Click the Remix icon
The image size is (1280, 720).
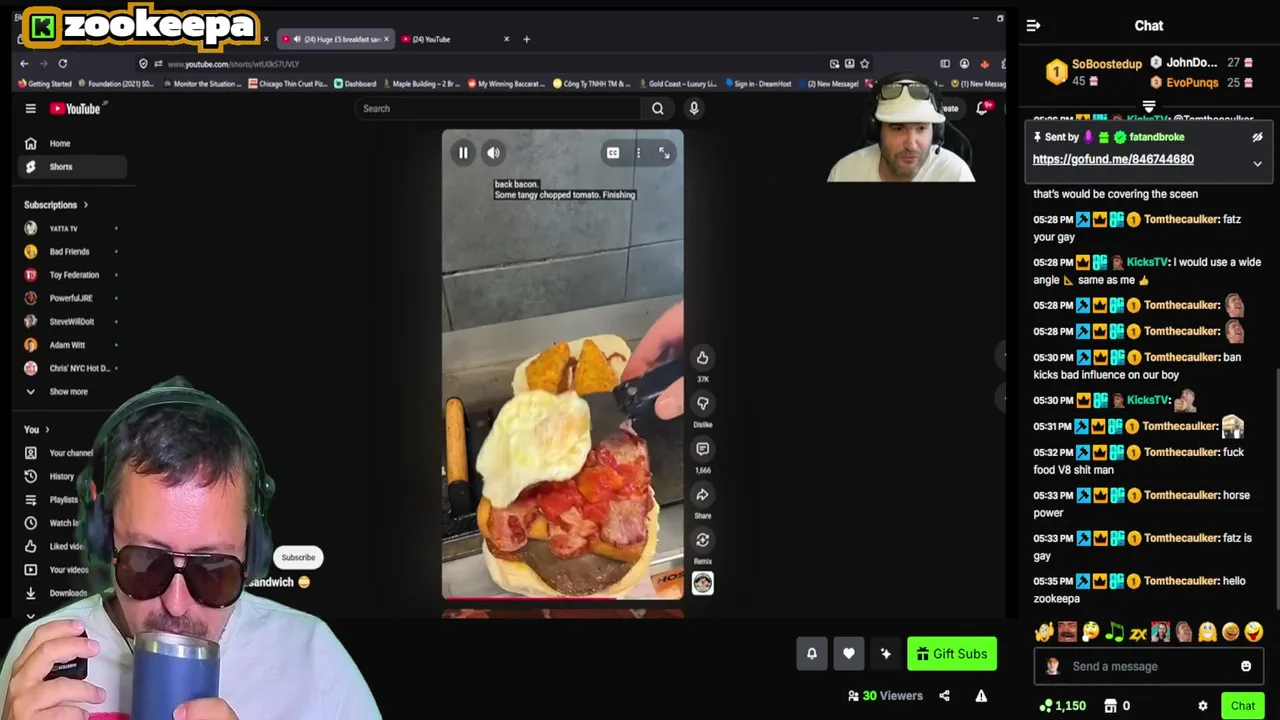tap(702, 541)
